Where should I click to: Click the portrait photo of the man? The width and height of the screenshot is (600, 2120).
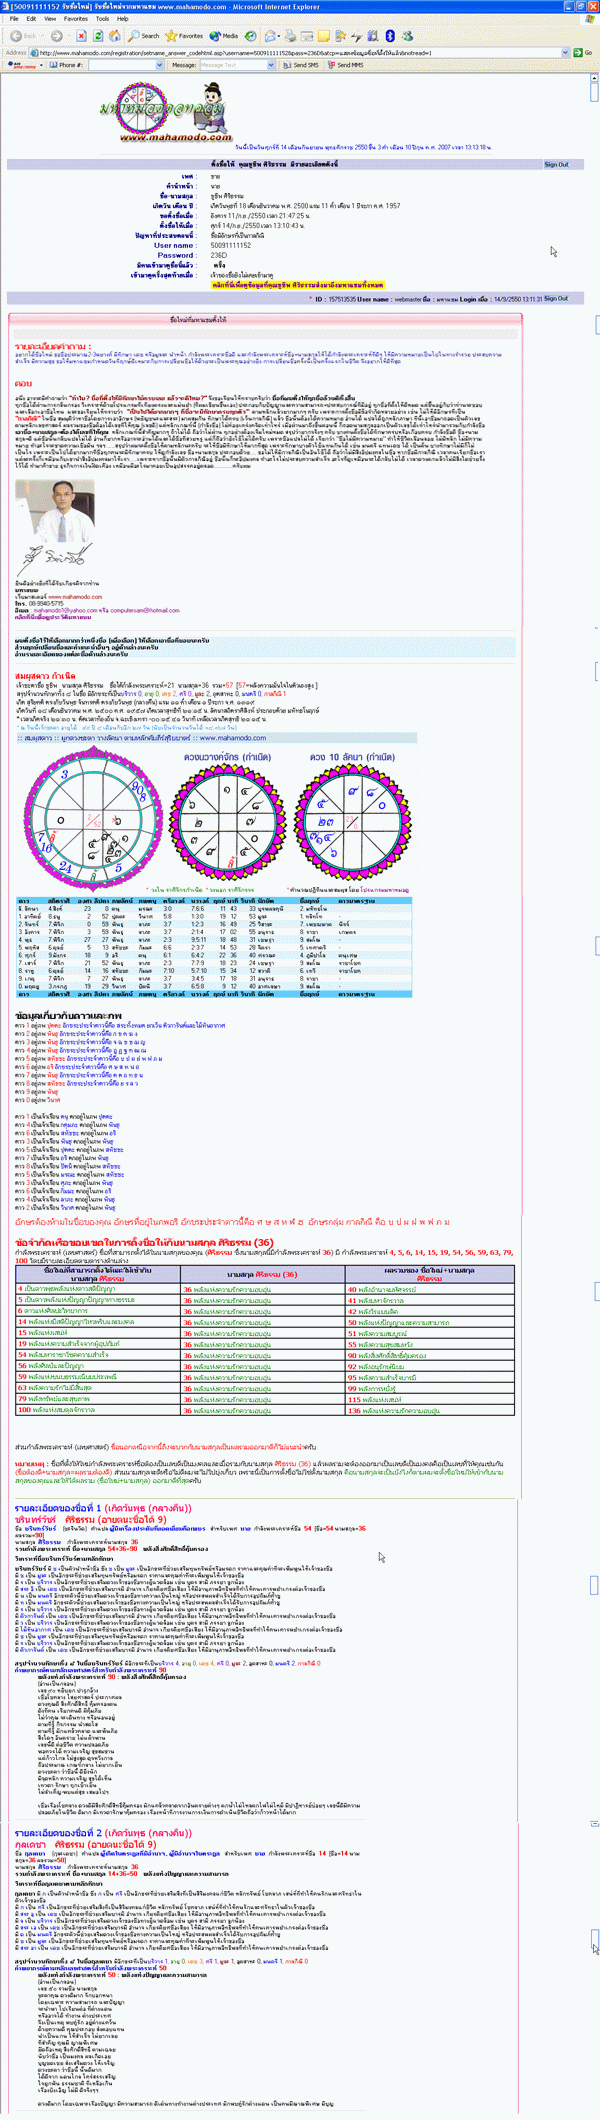tap(55, 512)
